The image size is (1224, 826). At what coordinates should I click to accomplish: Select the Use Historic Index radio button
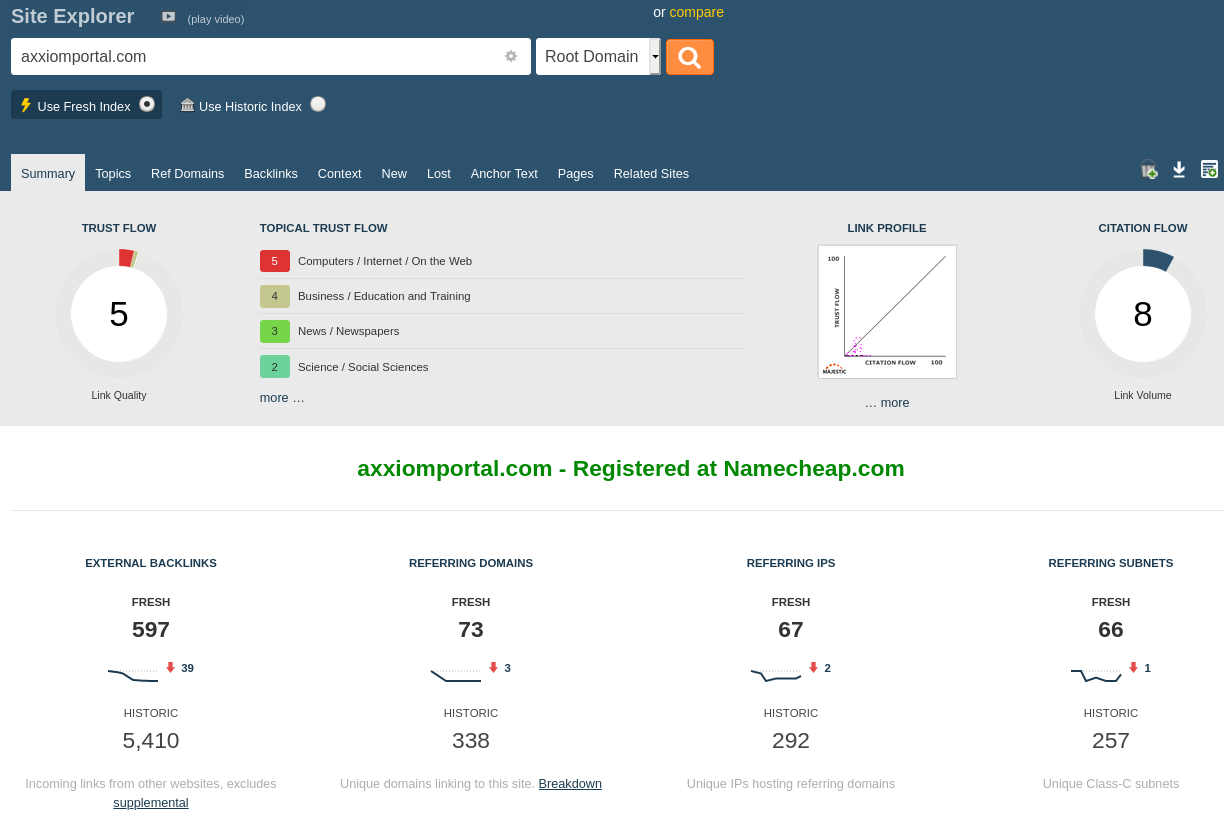click(x=318, y=104)
